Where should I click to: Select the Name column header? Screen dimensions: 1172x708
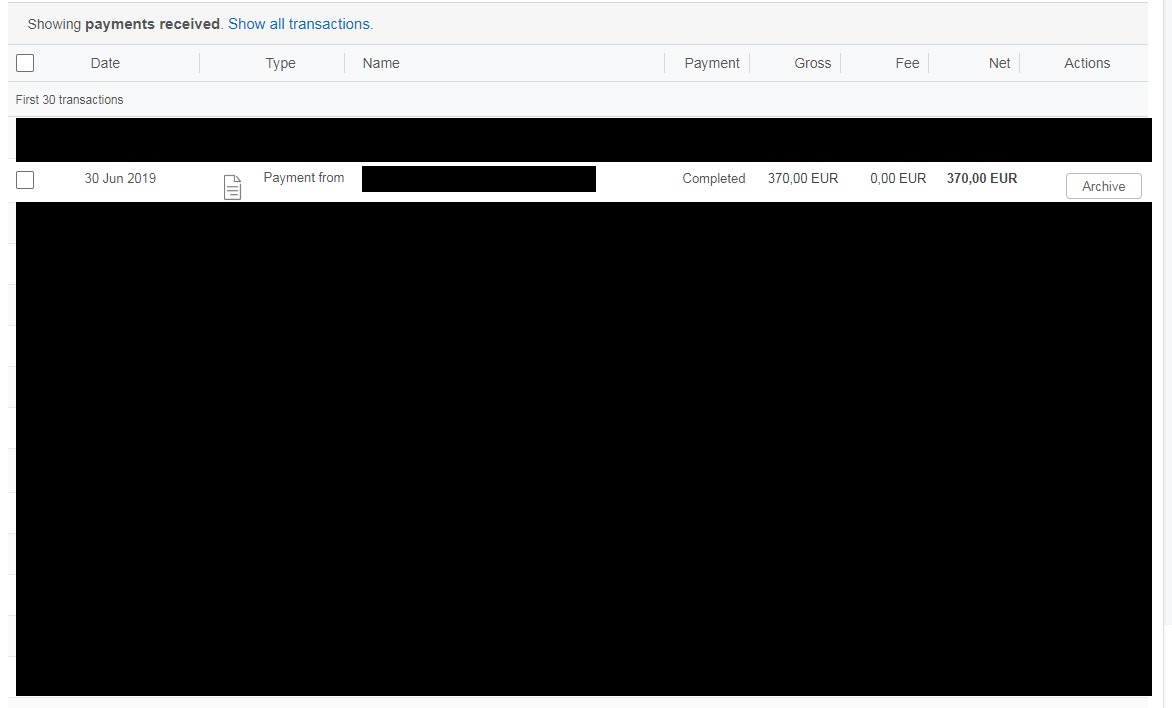point(381,64)
